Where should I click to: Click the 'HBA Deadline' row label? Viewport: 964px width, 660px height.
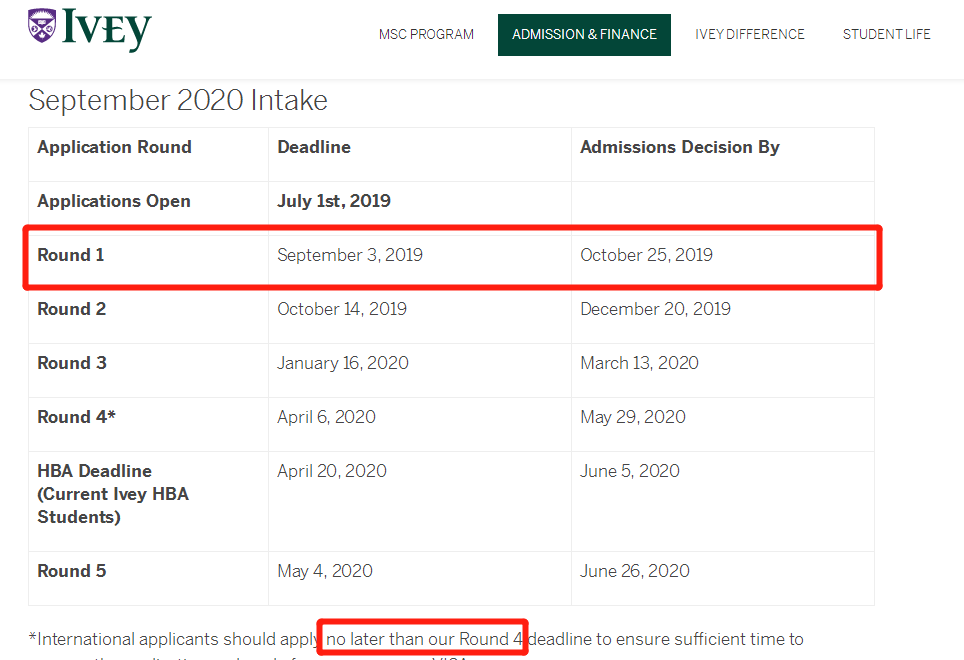[113, 494]
